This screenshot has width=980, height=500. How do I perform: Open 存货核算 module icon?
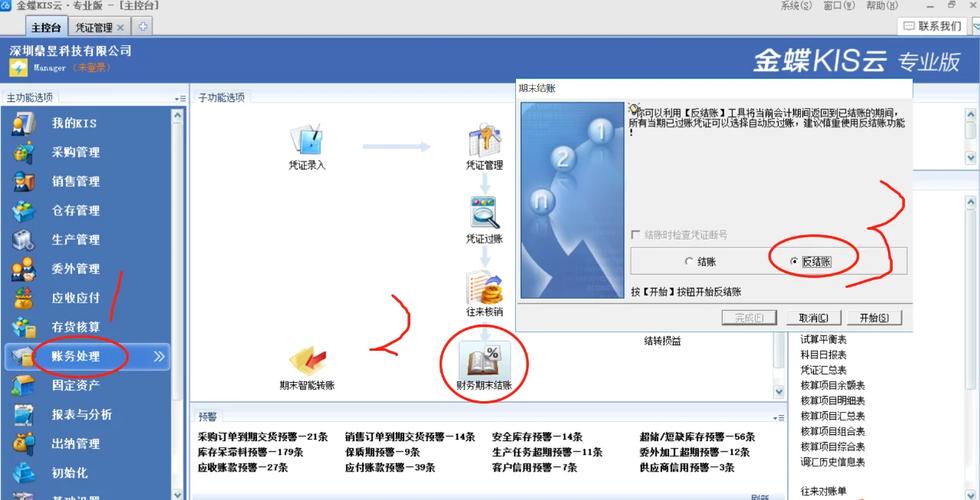(x=24, y=327)
